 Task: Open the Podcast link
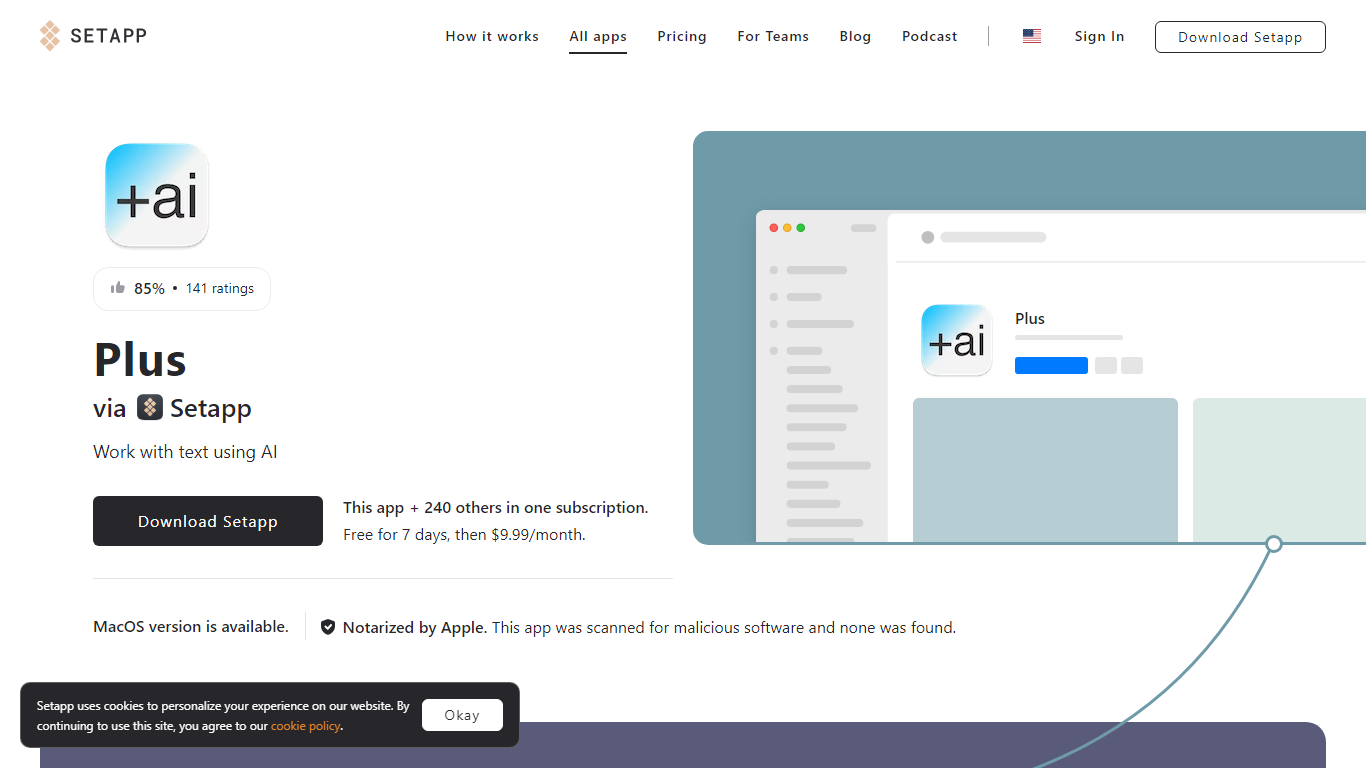[930, 36]
